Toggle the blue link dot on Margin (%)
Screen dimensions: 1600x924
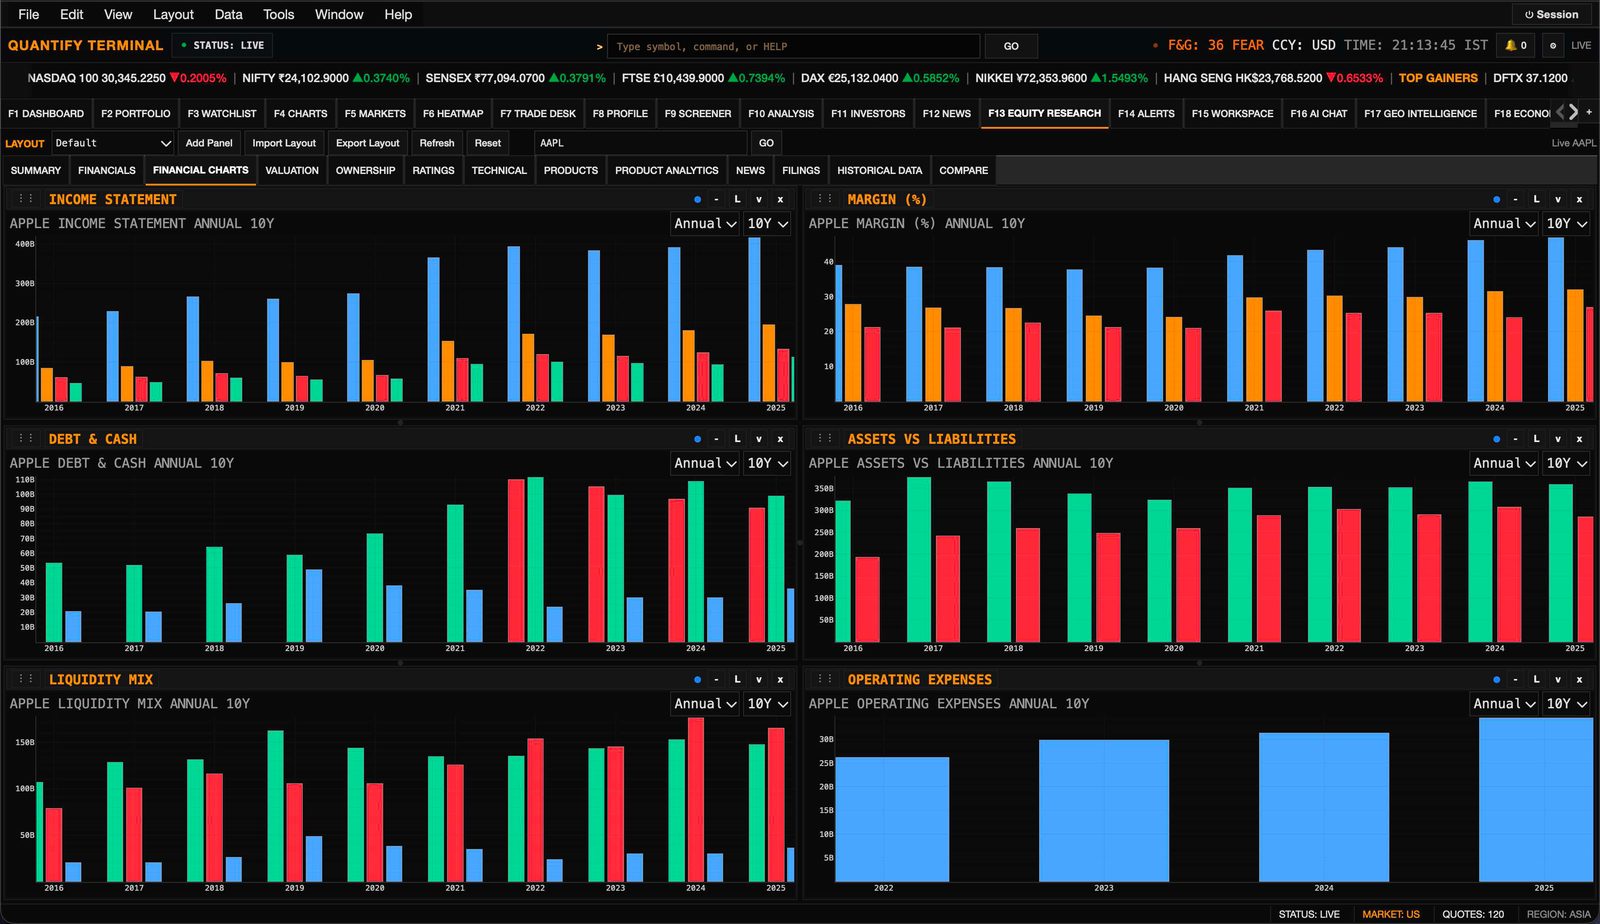point(1497,199)
